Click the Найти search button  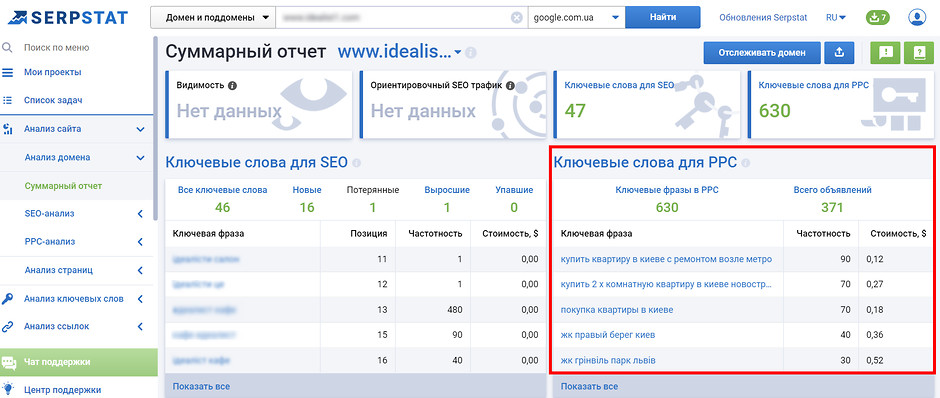(x=662, y=17)
